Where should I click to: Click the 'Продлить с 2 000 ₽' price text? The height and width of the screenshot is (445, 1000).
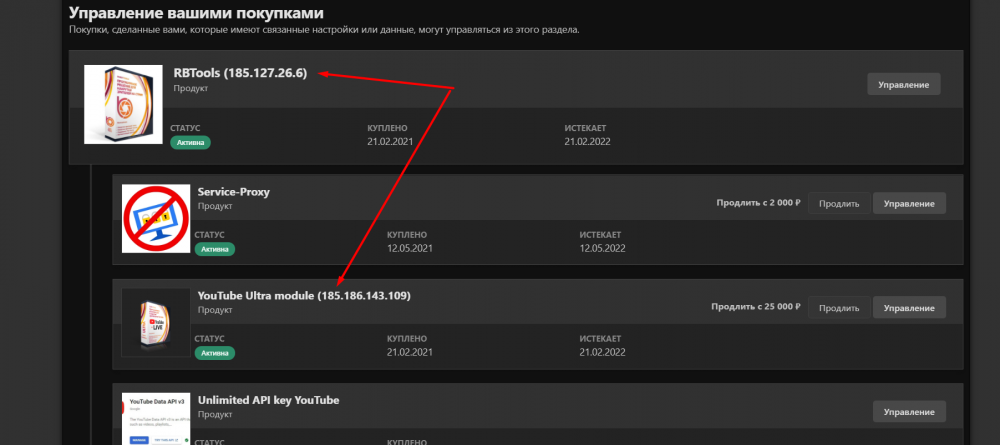point(759,203)
